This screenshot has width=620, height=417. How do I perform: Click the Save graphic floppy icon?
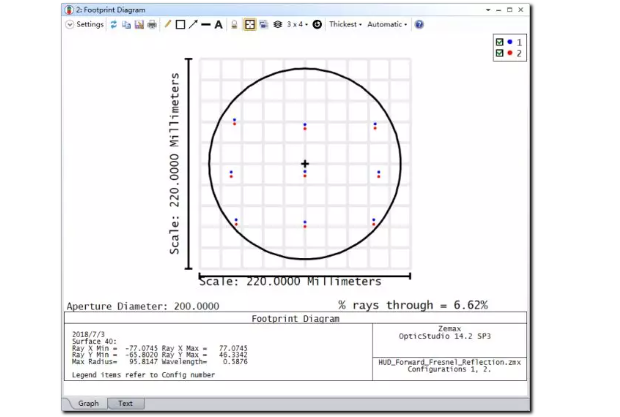(x=139, y=25)
